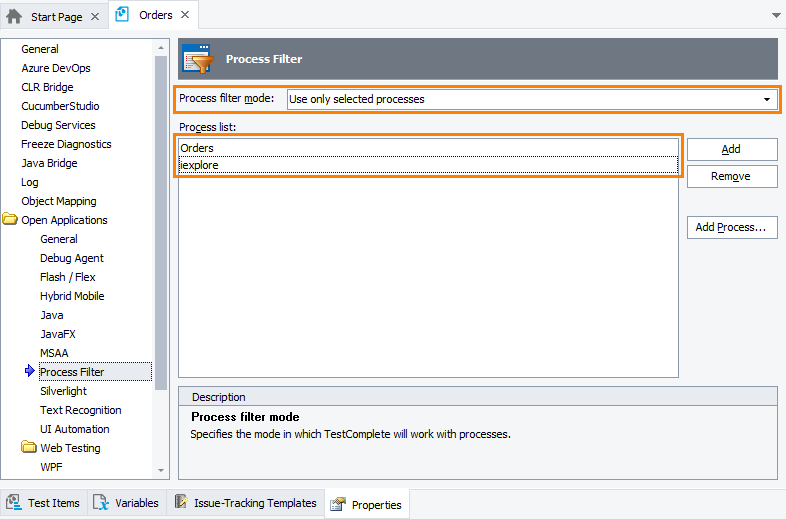786x519 pixels.
Task: Click tree scrollbar down arrow
Action: pyautogui.click(x=161, y=470)
